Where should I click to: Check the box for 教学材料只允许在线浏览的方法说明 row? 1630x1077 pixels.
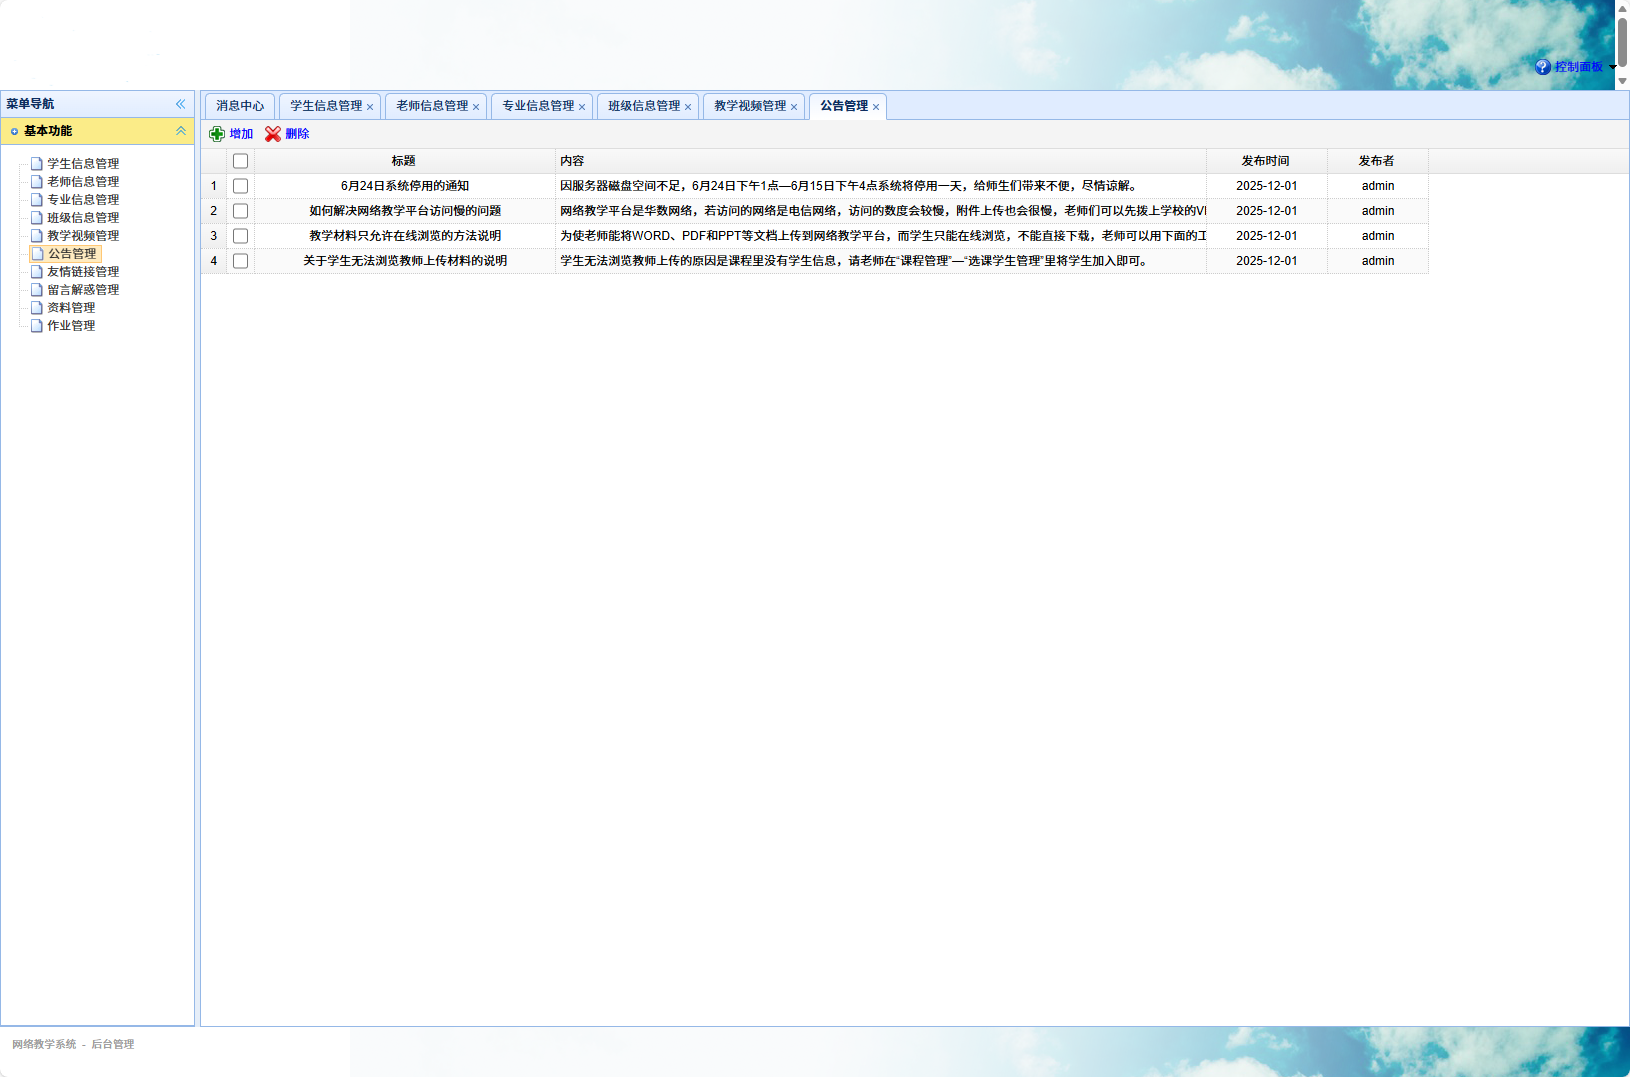point(240,236)
